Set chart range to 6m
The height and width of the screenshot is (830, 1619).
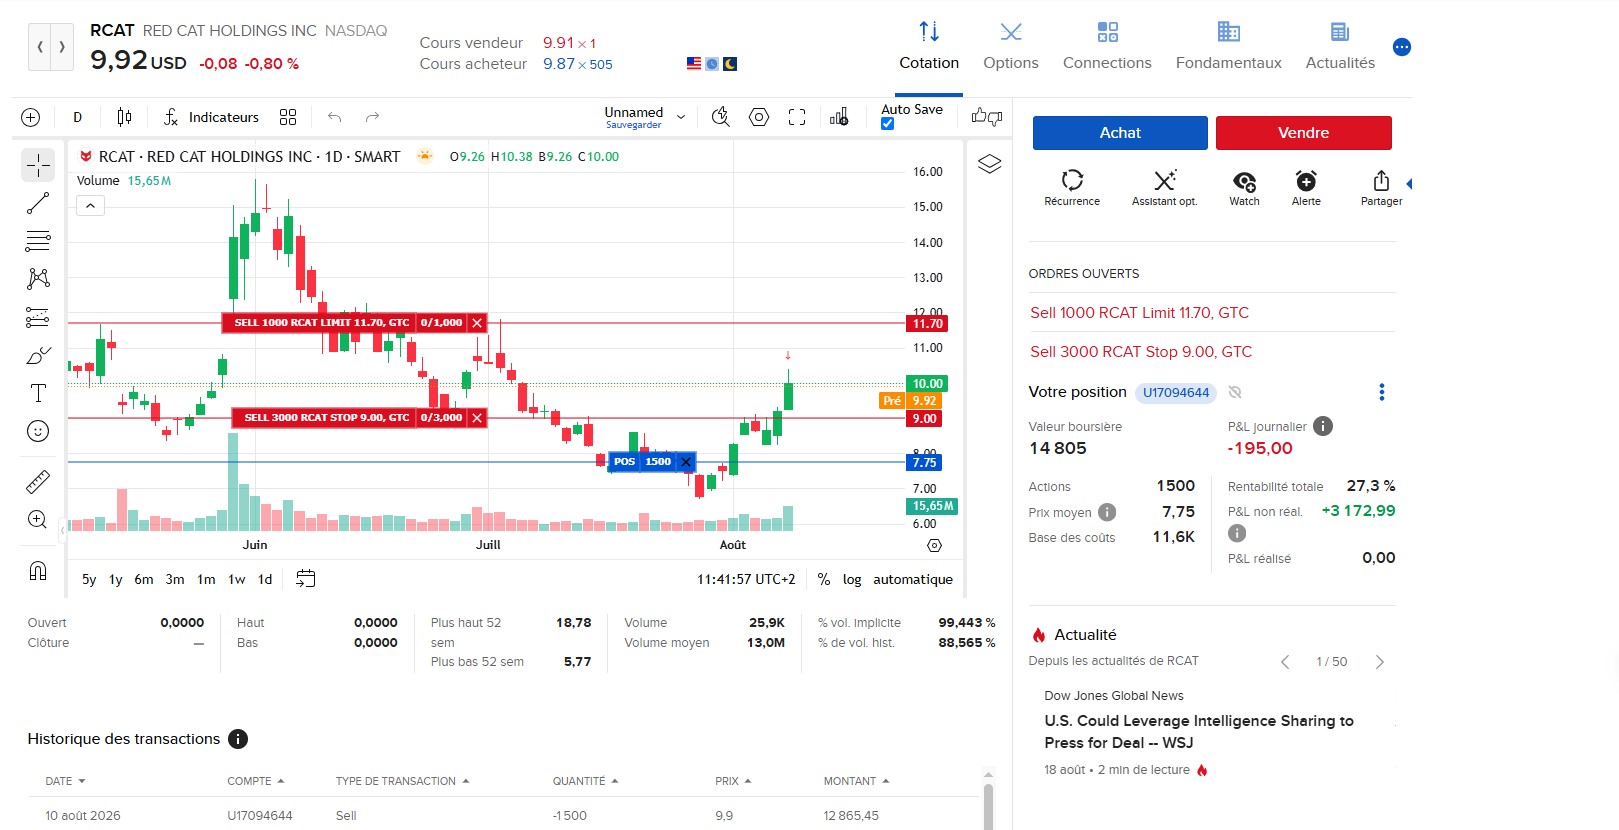(144, 579)
